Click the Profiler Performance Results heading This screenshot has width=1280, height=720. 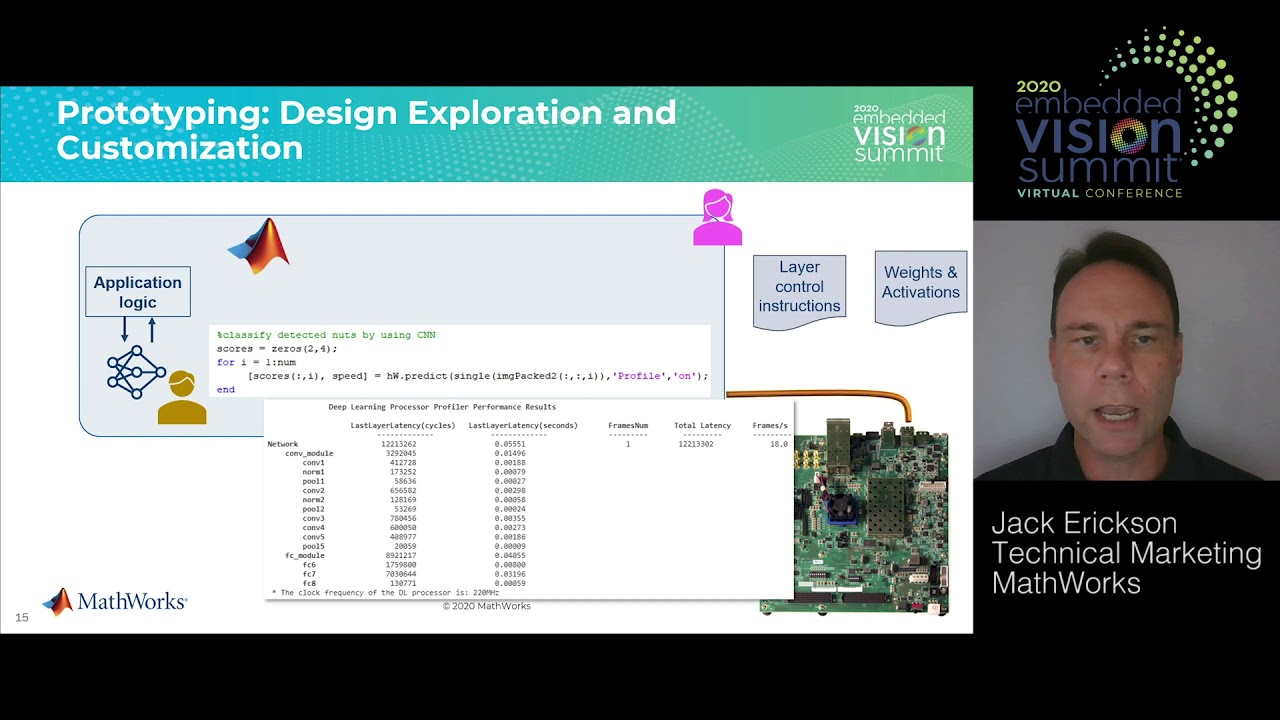point(442,407)
